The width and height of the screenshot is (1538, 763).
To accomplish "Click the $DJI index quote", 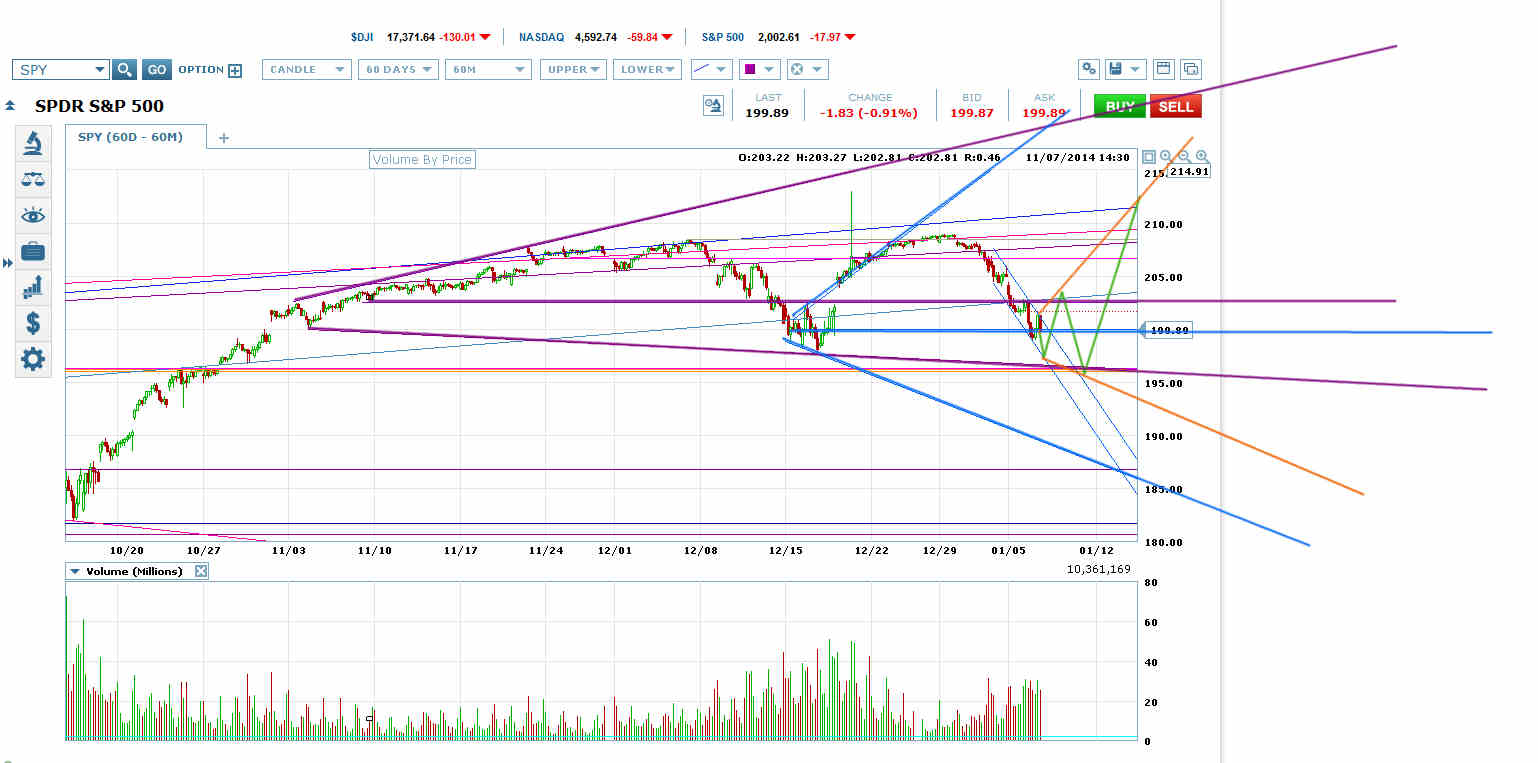I will tap(420, 37).
